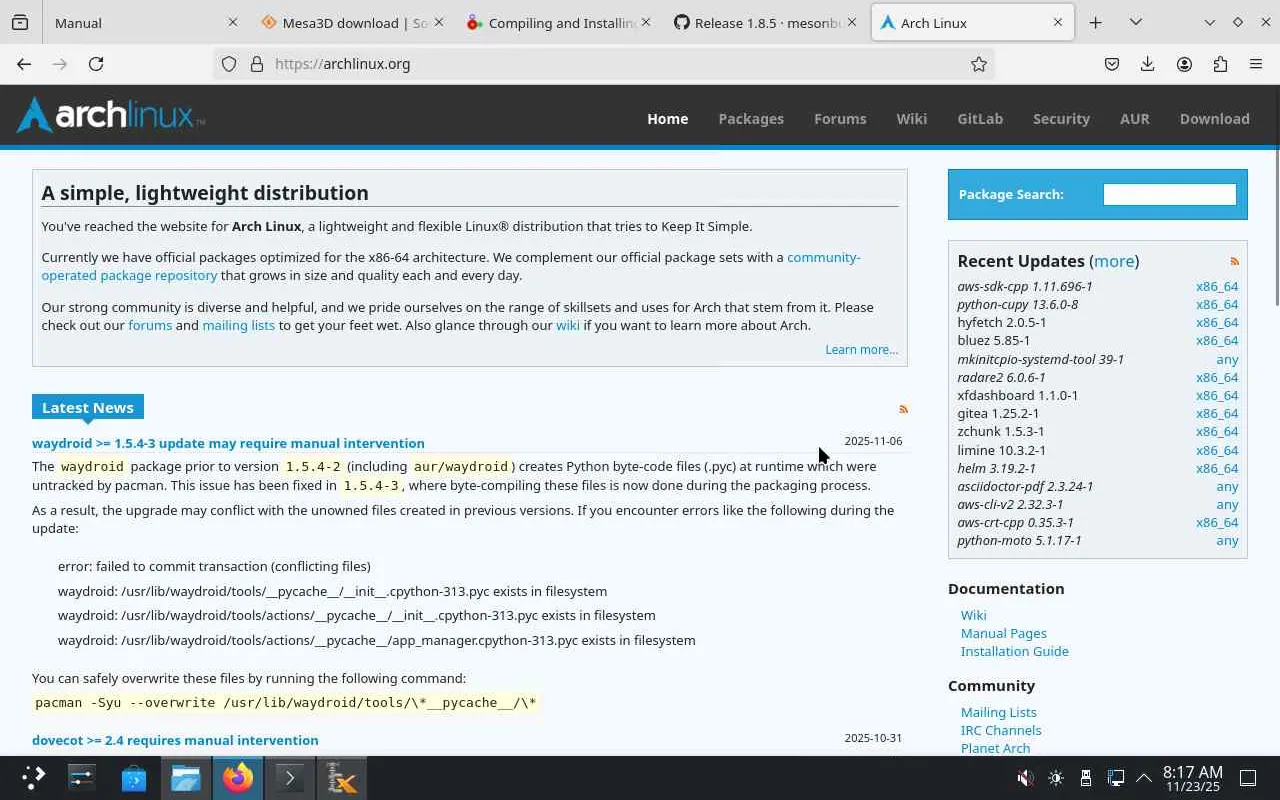View site security lock information
Screen dimensions: 1280x800
(257, 64)
